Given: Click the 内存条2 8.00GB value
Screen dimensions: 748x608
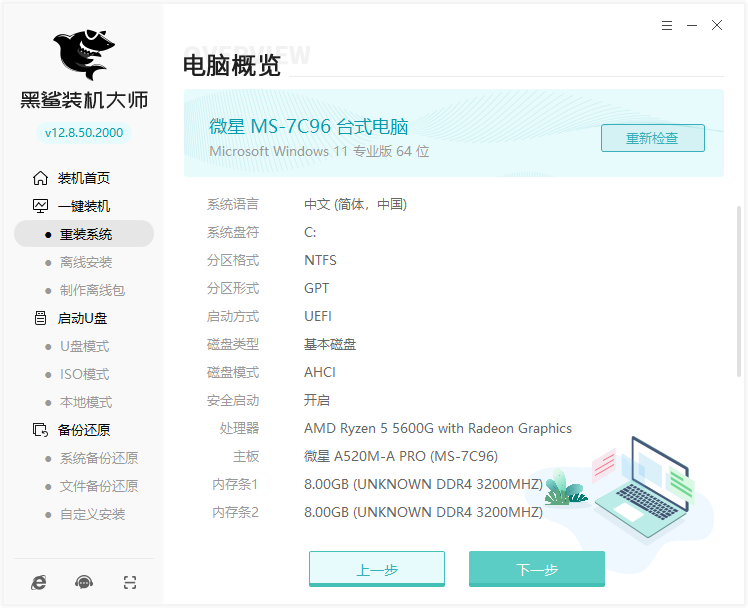Looking at the screenshot, I should [x=423, y=513].
